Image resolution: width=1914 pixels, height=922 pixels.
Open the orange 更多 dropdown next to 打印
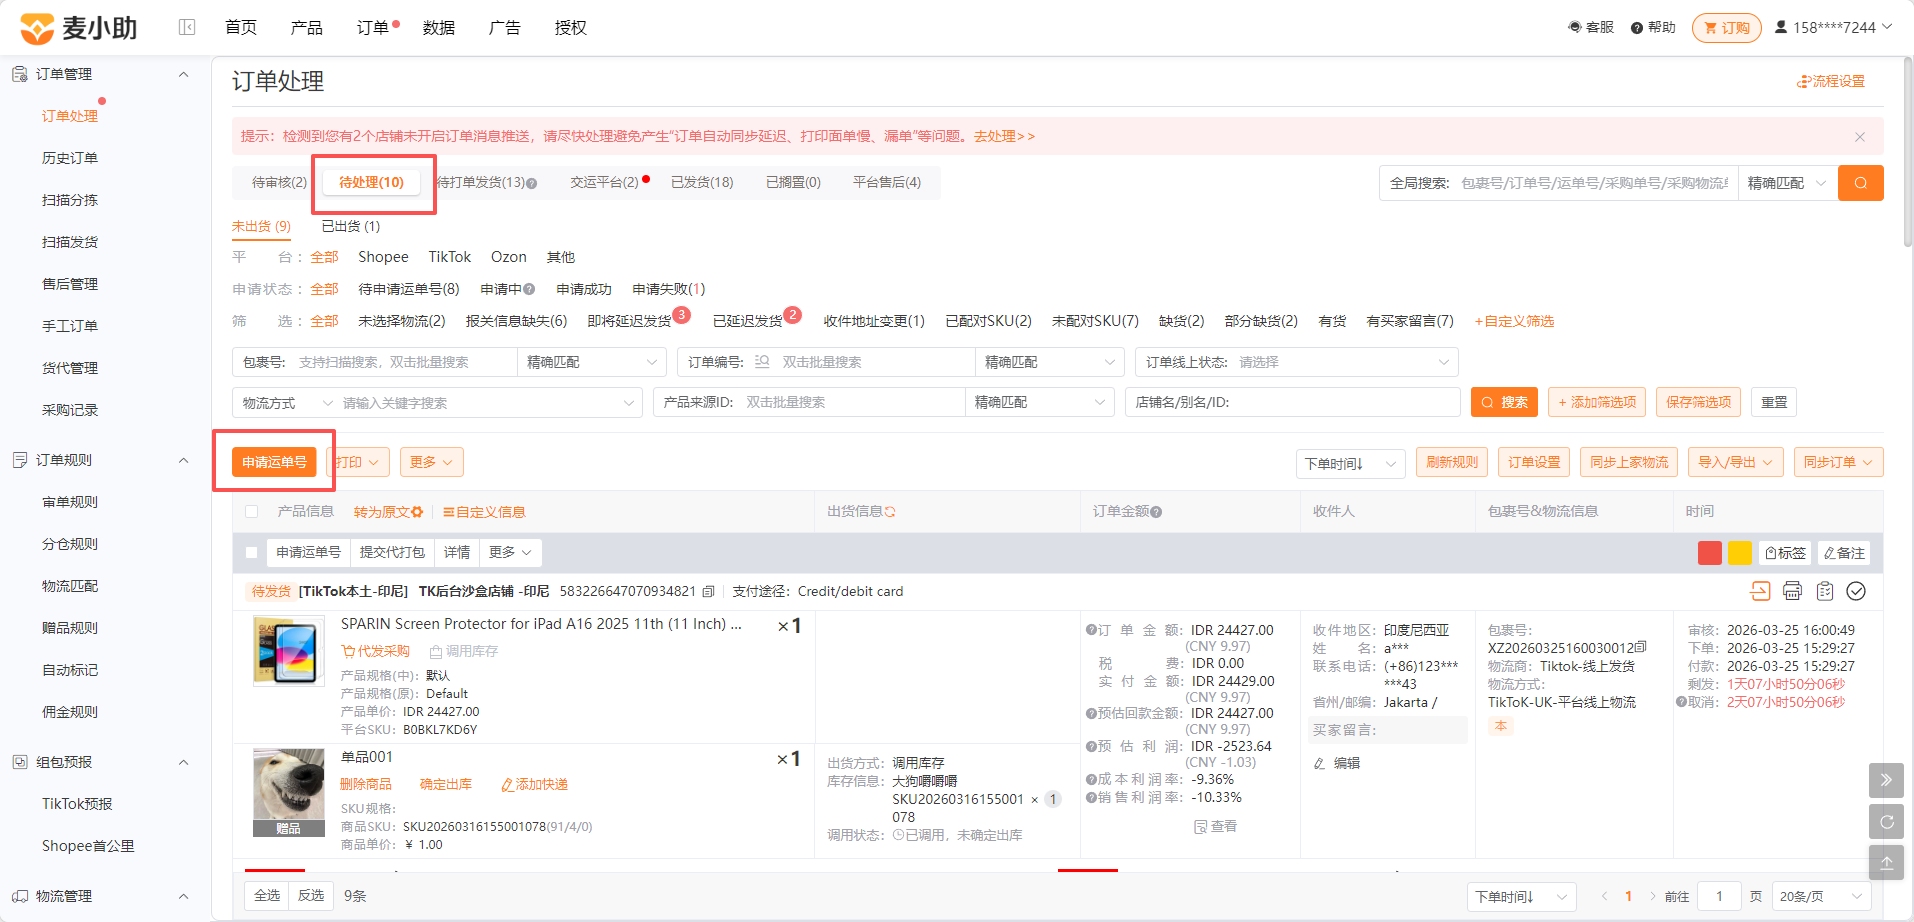[x=432, y=462]
